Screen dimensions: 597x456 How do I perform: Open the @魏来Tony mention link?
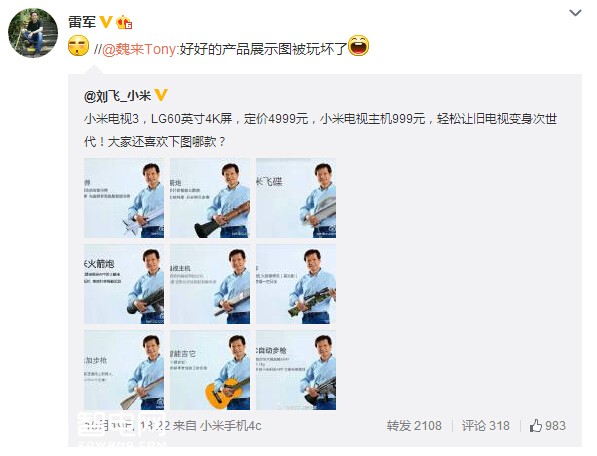click(x=139, y=49)
